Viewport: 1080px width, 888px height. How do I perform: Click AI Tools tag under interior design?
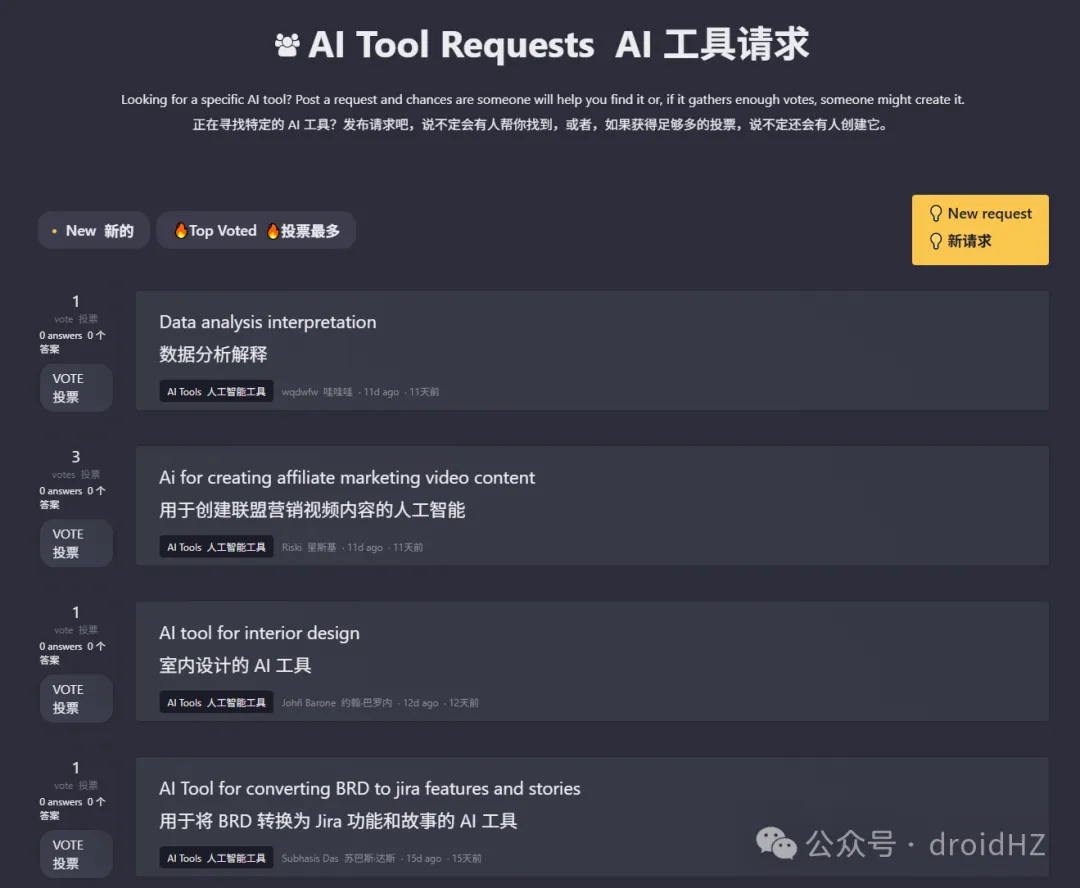pyautogui.click(x=216, y=703)
